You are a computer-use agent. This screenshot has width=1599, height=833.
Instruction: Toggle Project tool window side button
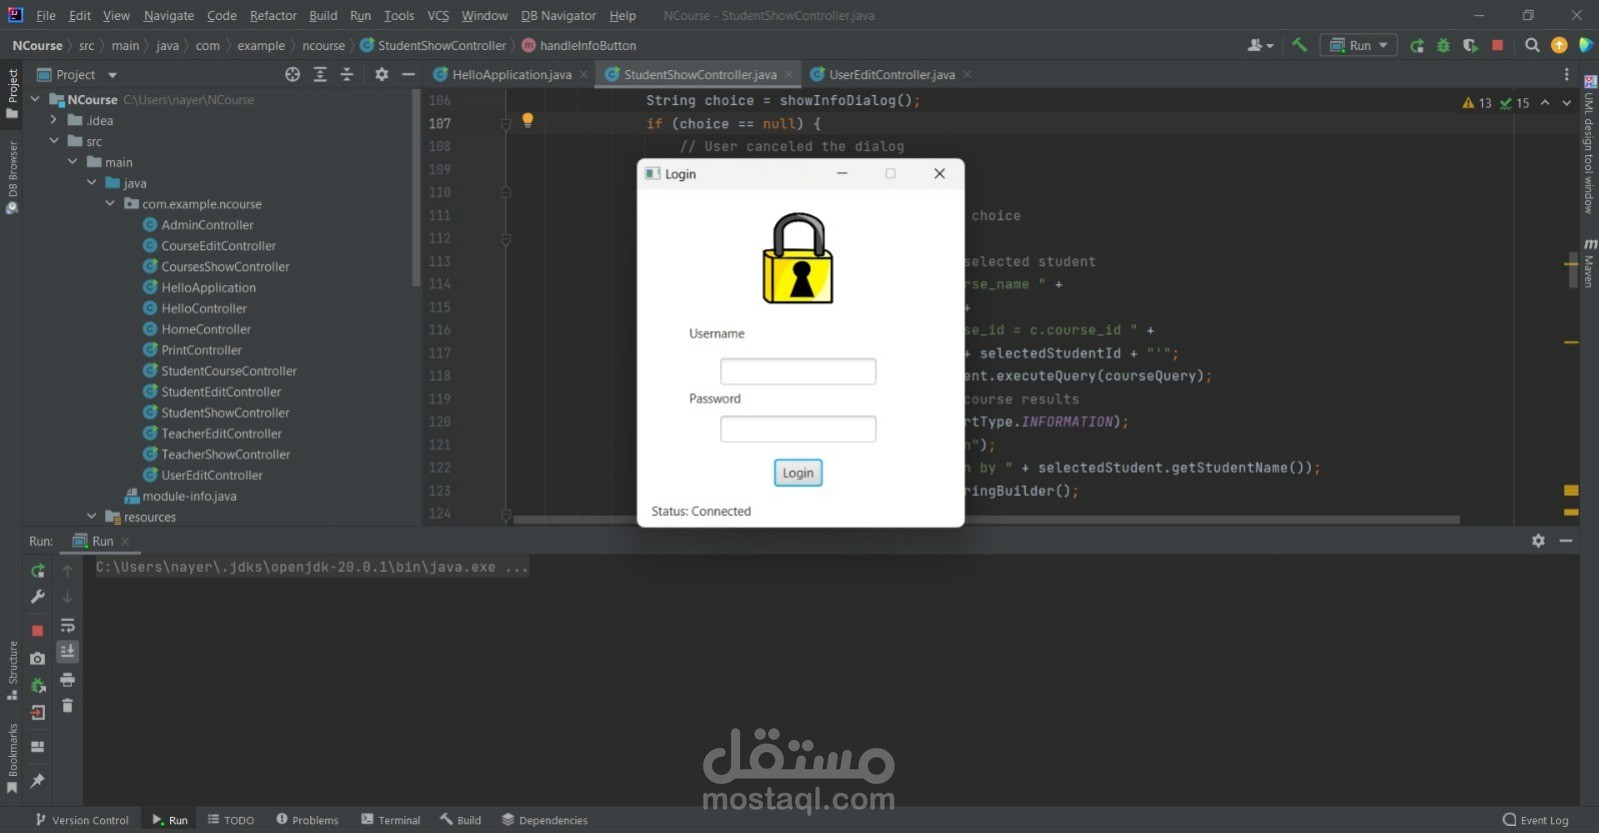[x=12, y=94]
